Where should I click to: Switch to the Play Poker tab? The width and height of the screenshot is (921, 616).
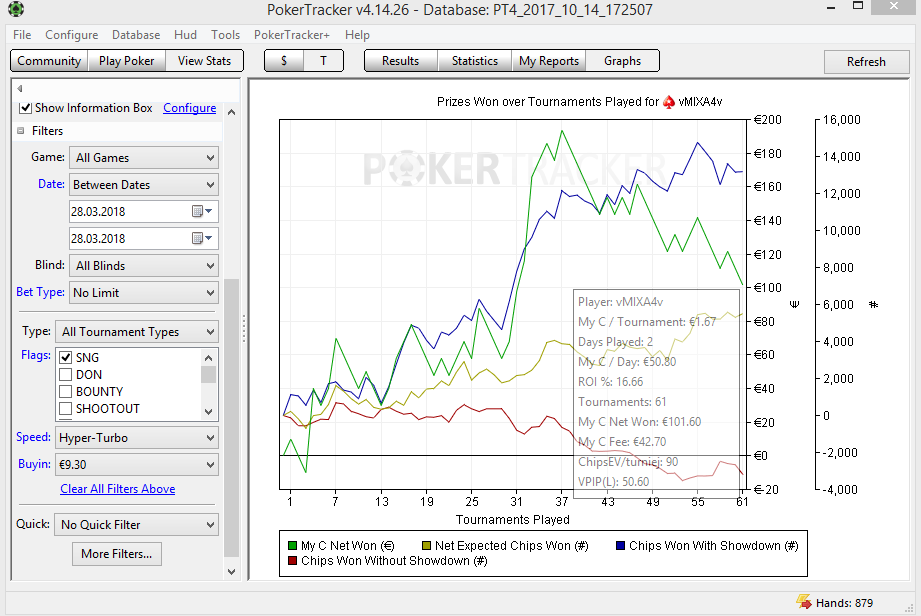click(x=126, y=60)
